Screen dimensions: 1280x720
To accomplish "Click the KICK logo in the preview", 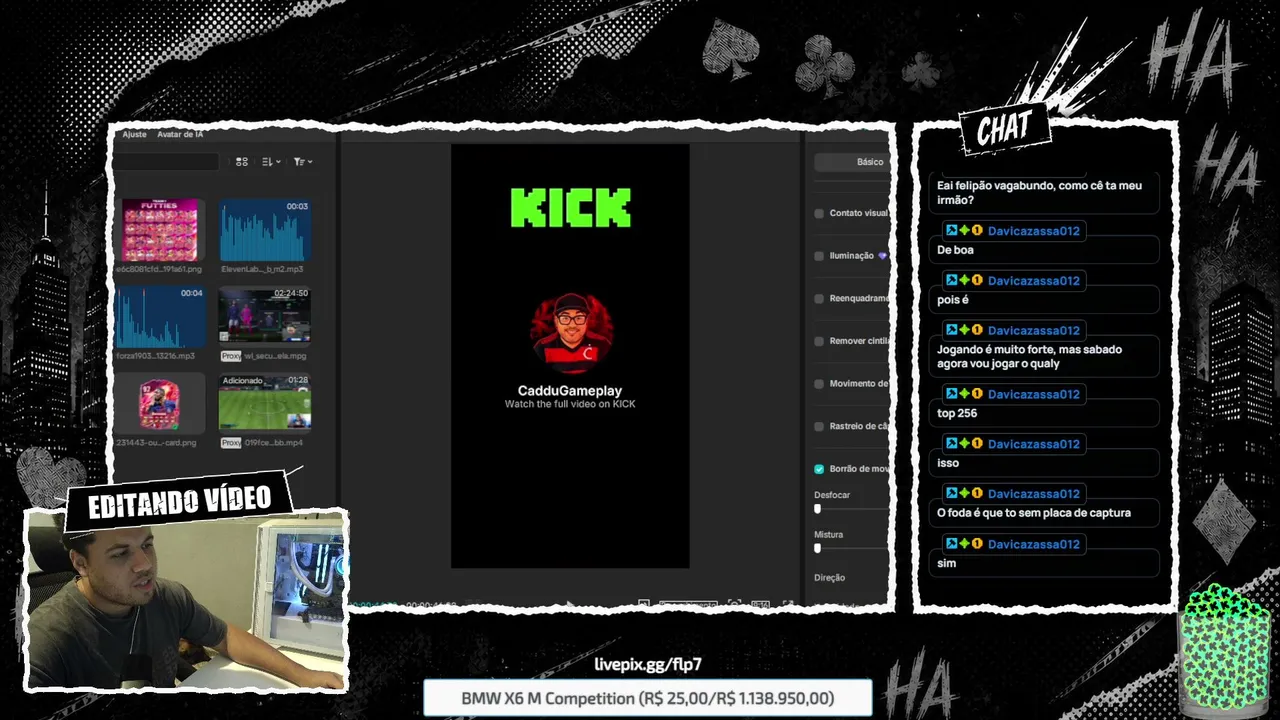I will pyautogui.click(x=570, y=208).
